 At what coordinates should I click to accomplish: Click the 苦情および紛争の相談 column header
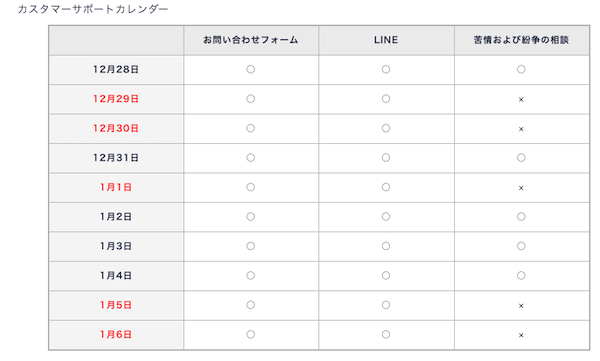(x=521, y=40)
